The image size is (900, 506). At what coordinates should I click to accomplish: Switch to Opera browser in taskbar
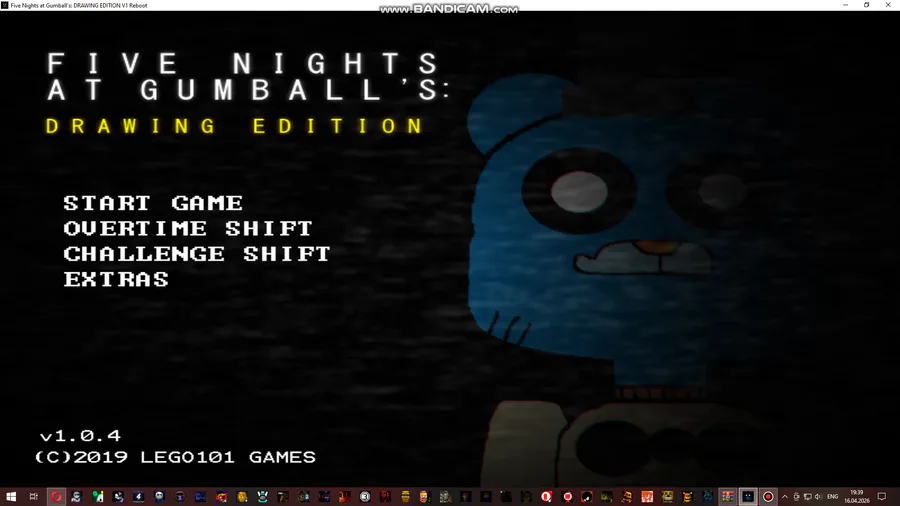tap(56, 497)
